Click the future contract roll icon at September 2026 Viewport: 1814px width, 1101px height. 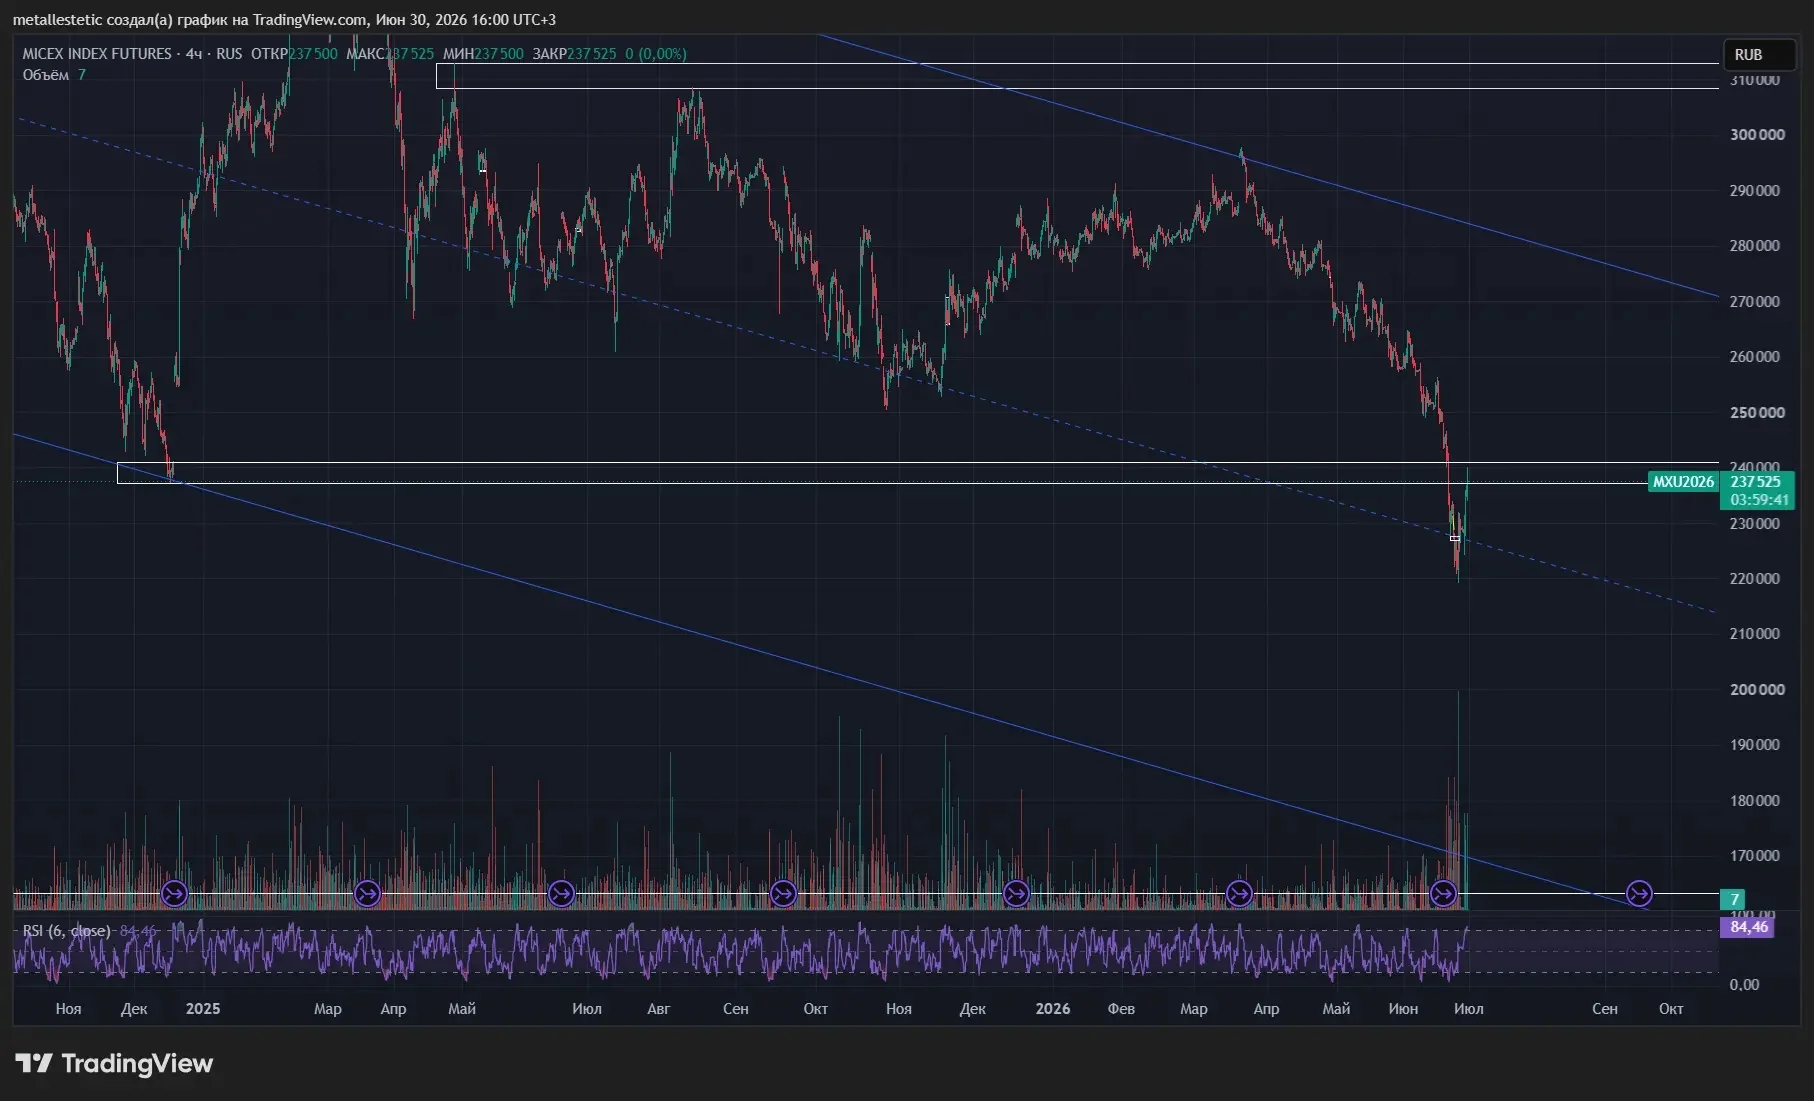[1639, 893]
